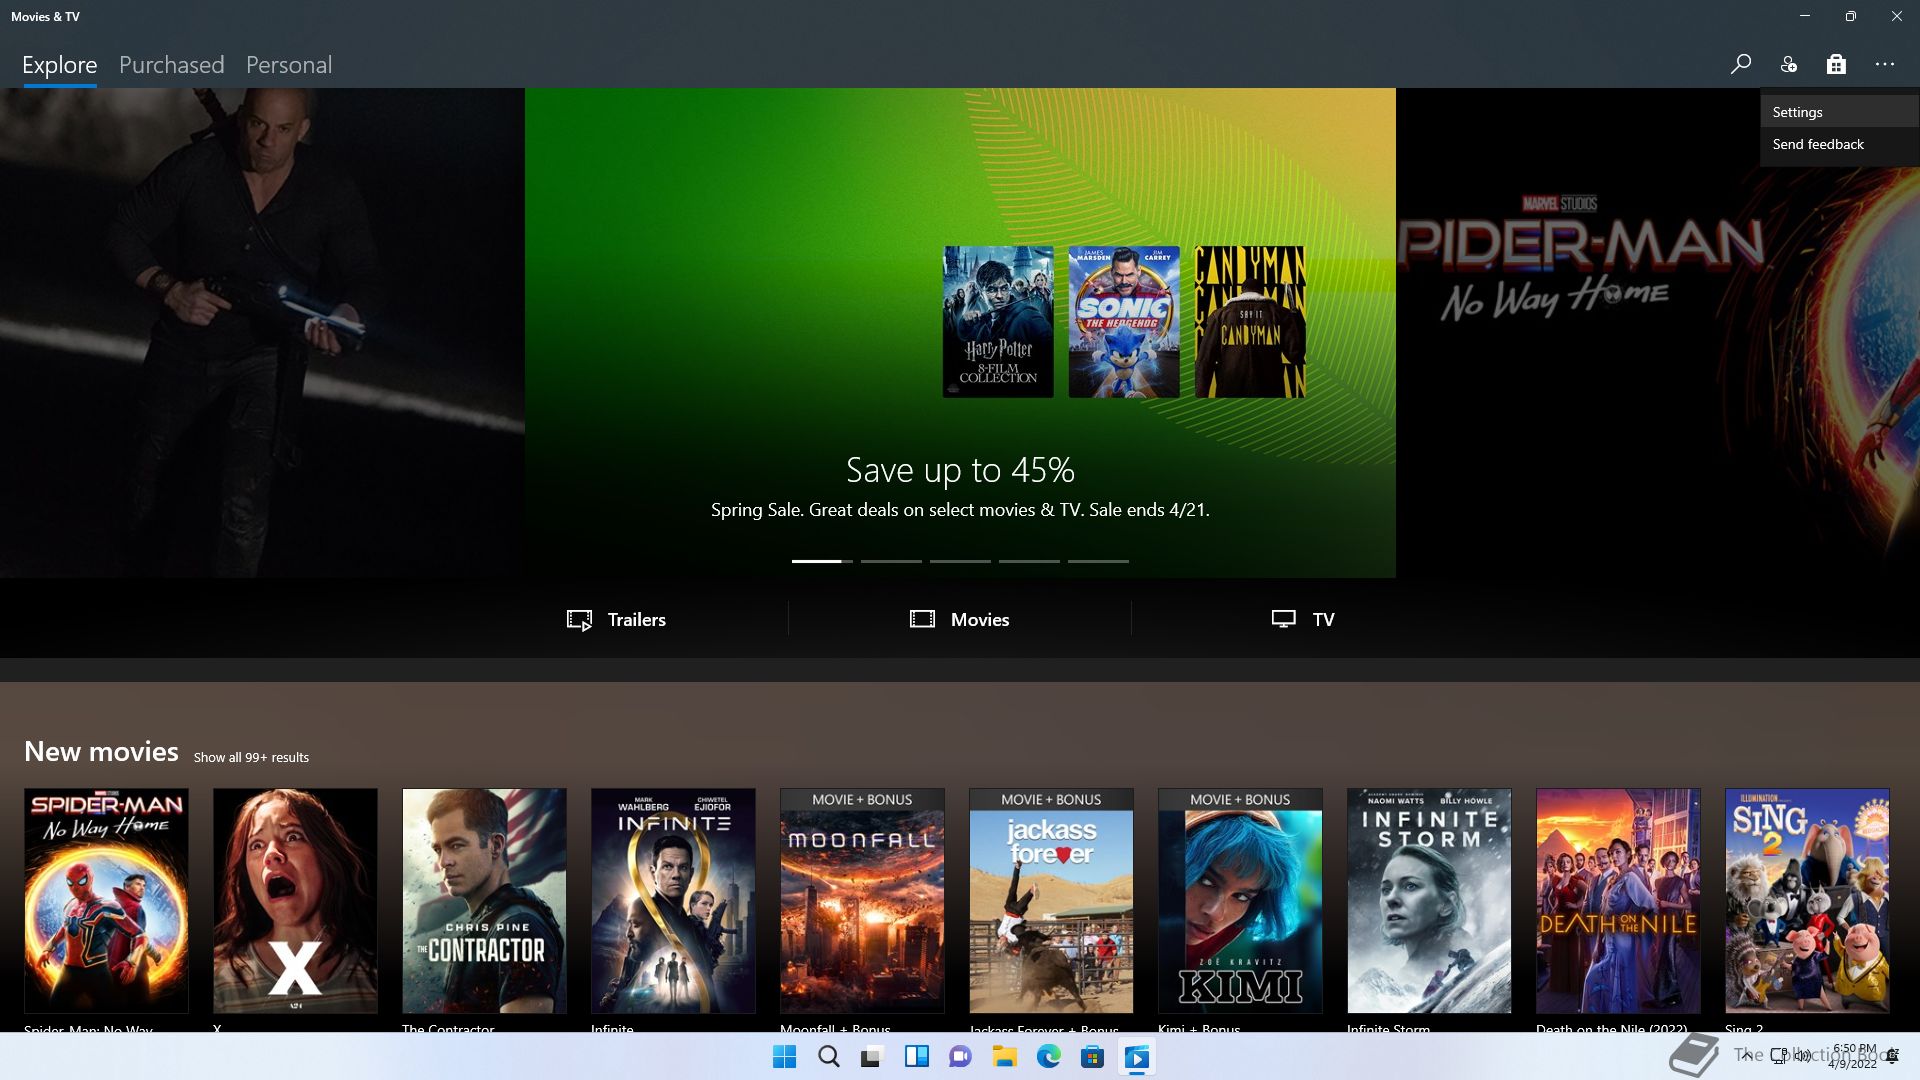This screenshot has height=1080, width=1920.
Task: Click Show all 99+ results link
Action: pos(251,757)
